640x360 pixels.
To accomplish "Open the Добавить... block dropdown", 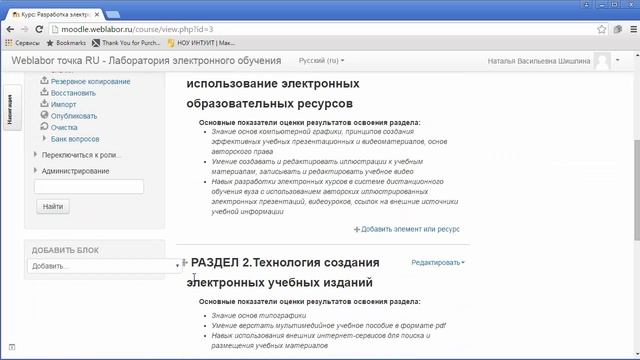I will coord(104,266).
